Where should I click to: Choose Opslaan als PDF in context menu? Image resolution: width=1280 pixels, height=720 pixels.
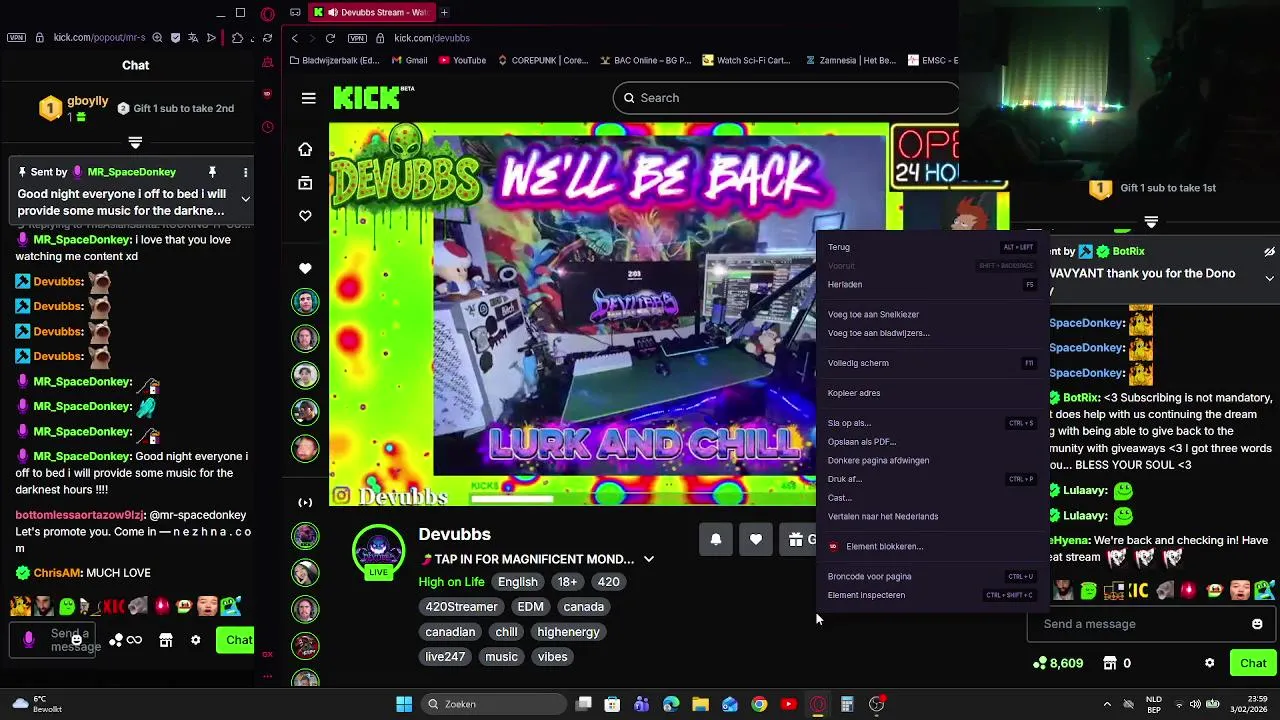[x=930, y=441]
